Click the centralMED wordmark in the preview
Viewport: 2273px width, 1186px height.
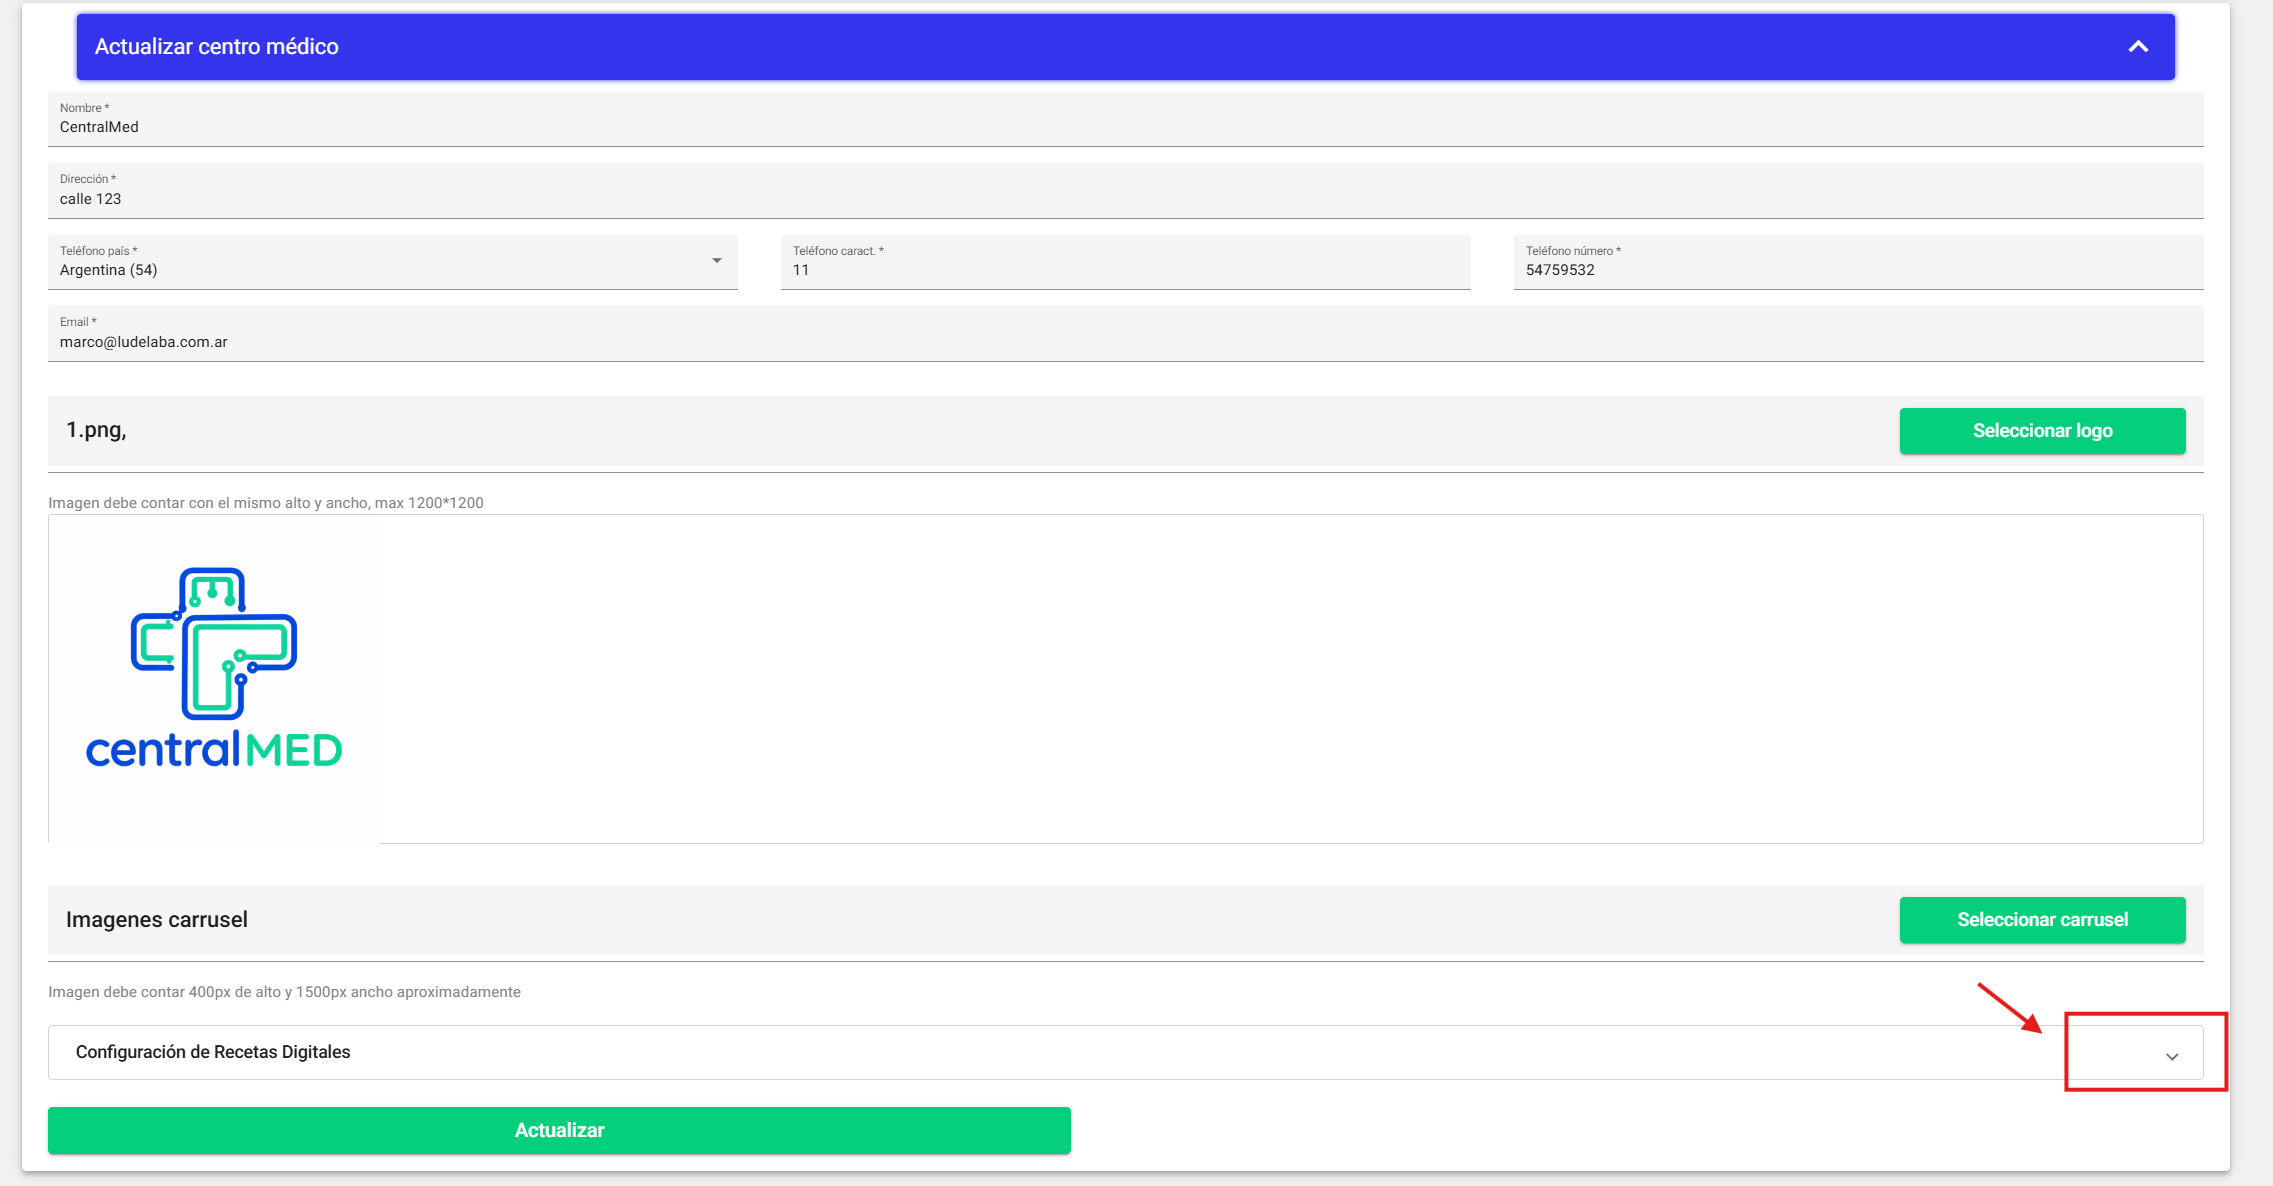(214, 749)
